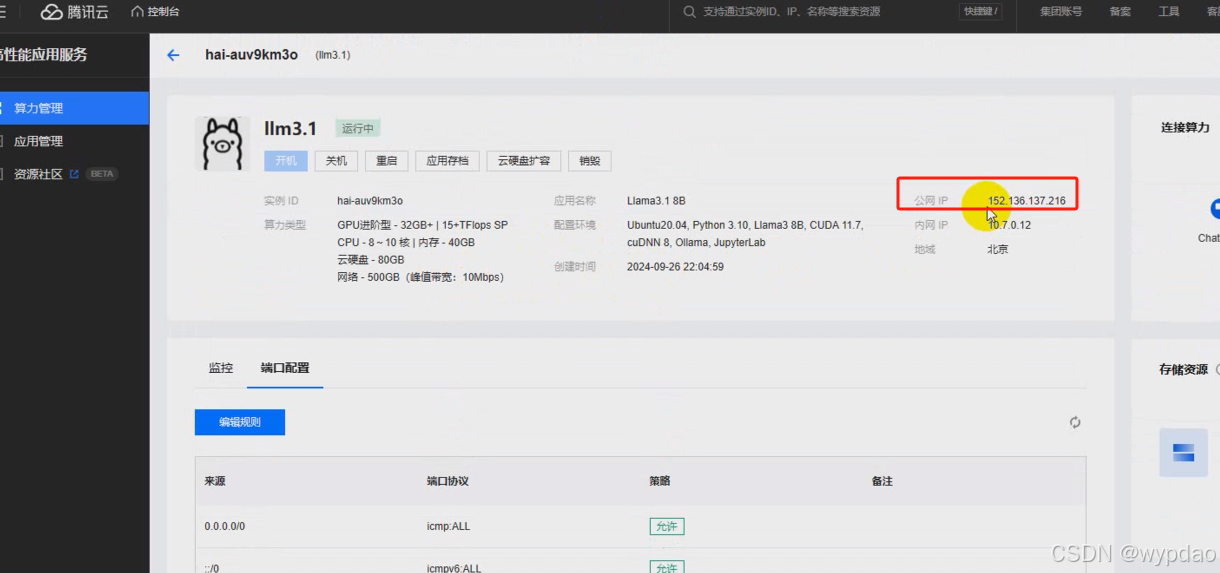Click the llama application avatar
This screenshot has height=573, width=1220.
[x=221, y=143]
